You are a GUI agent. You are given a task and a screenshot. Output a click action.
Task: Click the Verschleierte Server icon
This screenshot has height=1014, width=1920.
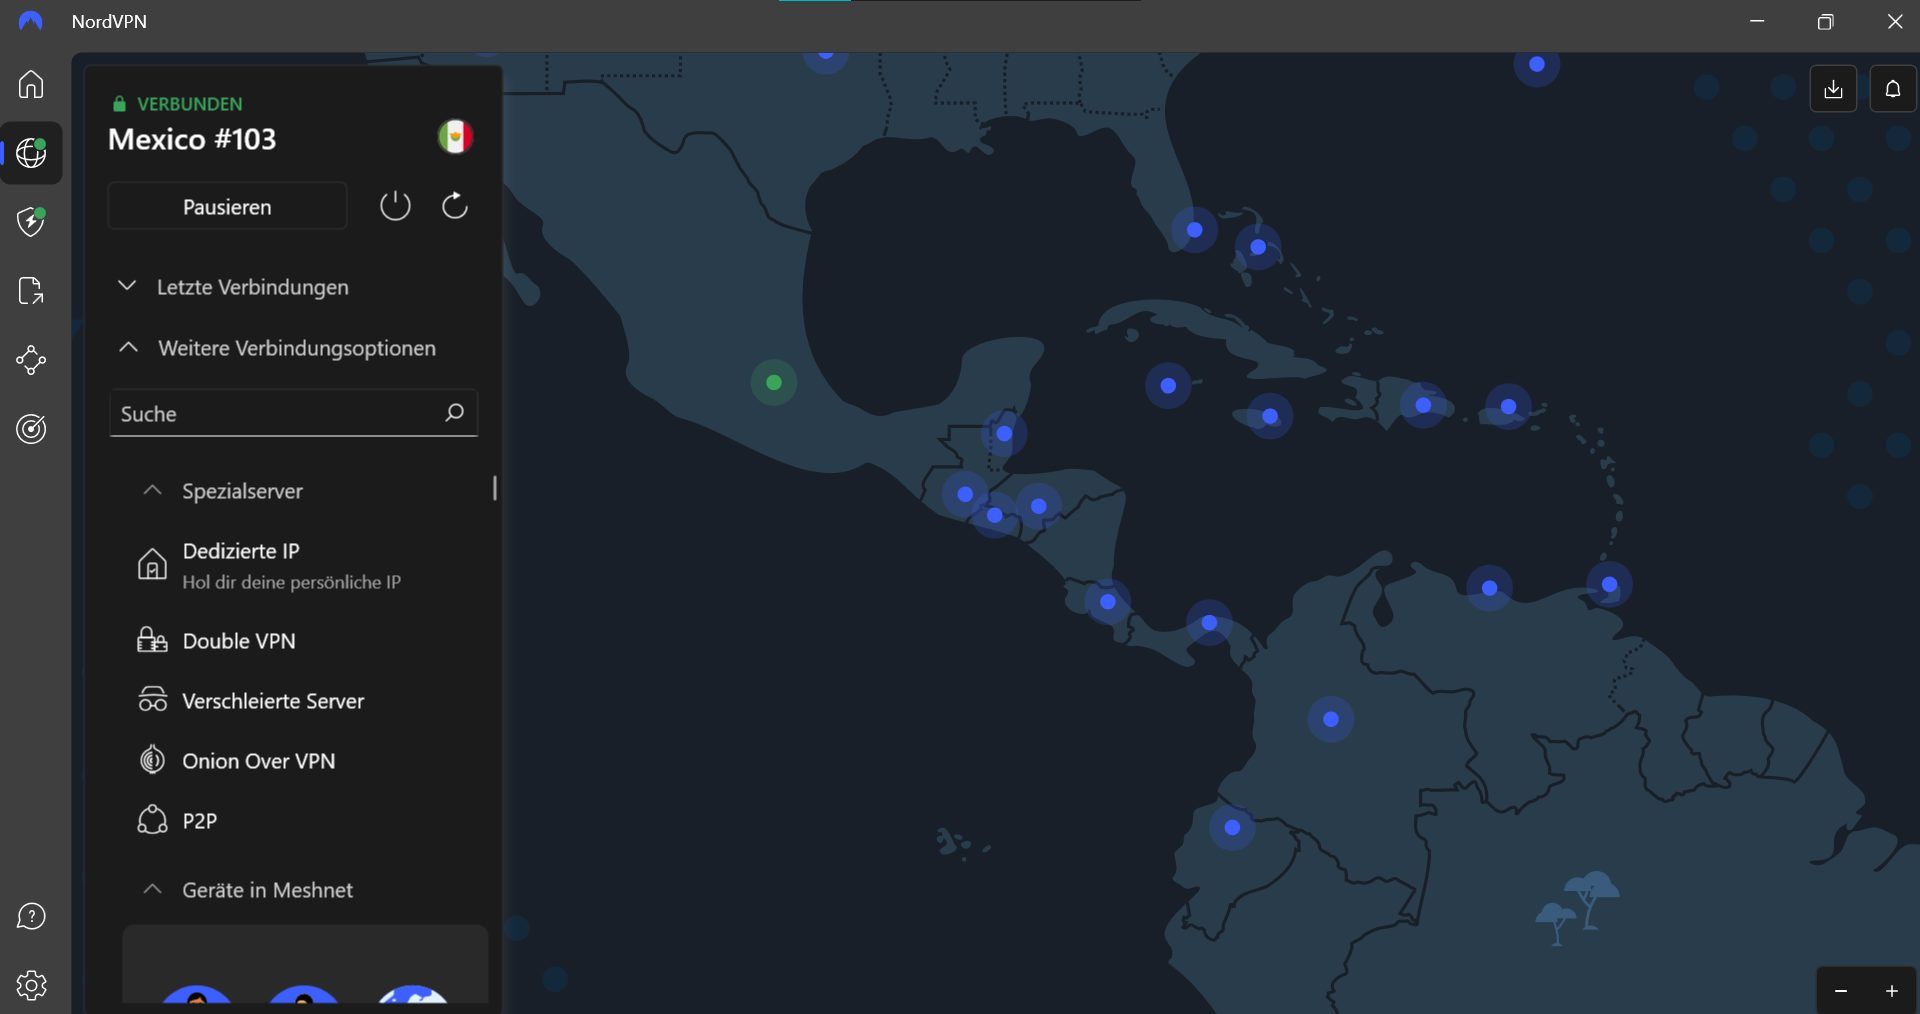coord(152,700)
